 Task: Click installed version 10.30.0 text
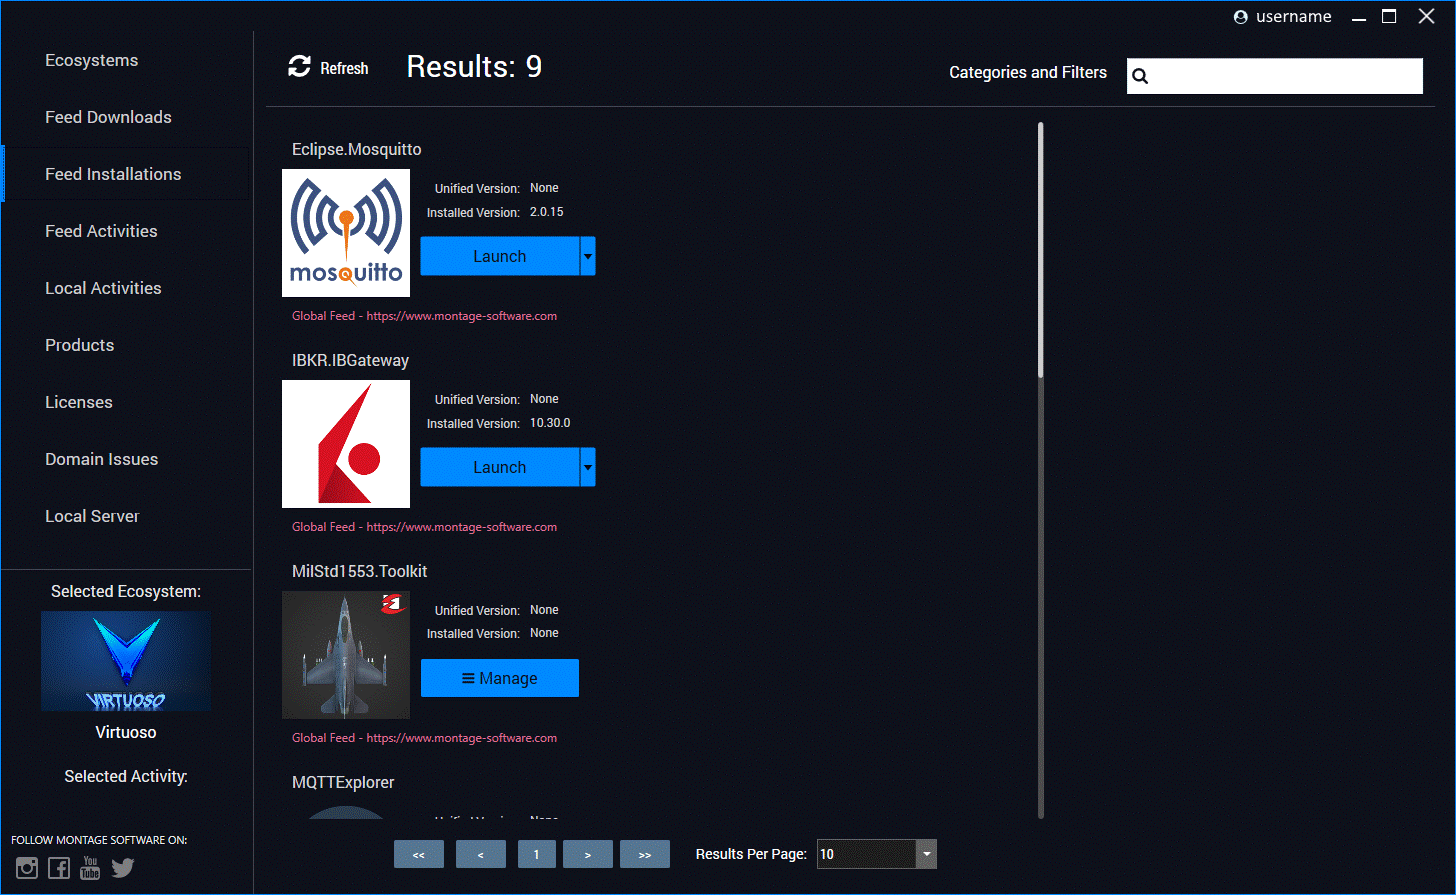coord(550,423)
